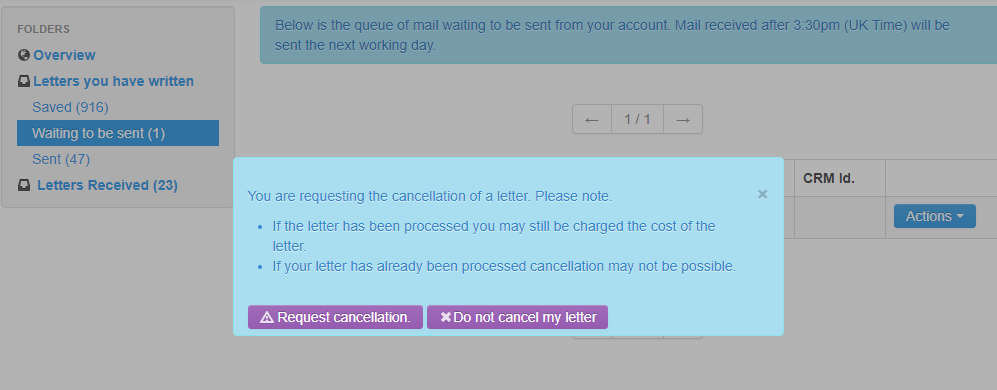Click the inbox icon beside Letters Received
Viewport: 997px width, 390px height.
pos(24,185)
